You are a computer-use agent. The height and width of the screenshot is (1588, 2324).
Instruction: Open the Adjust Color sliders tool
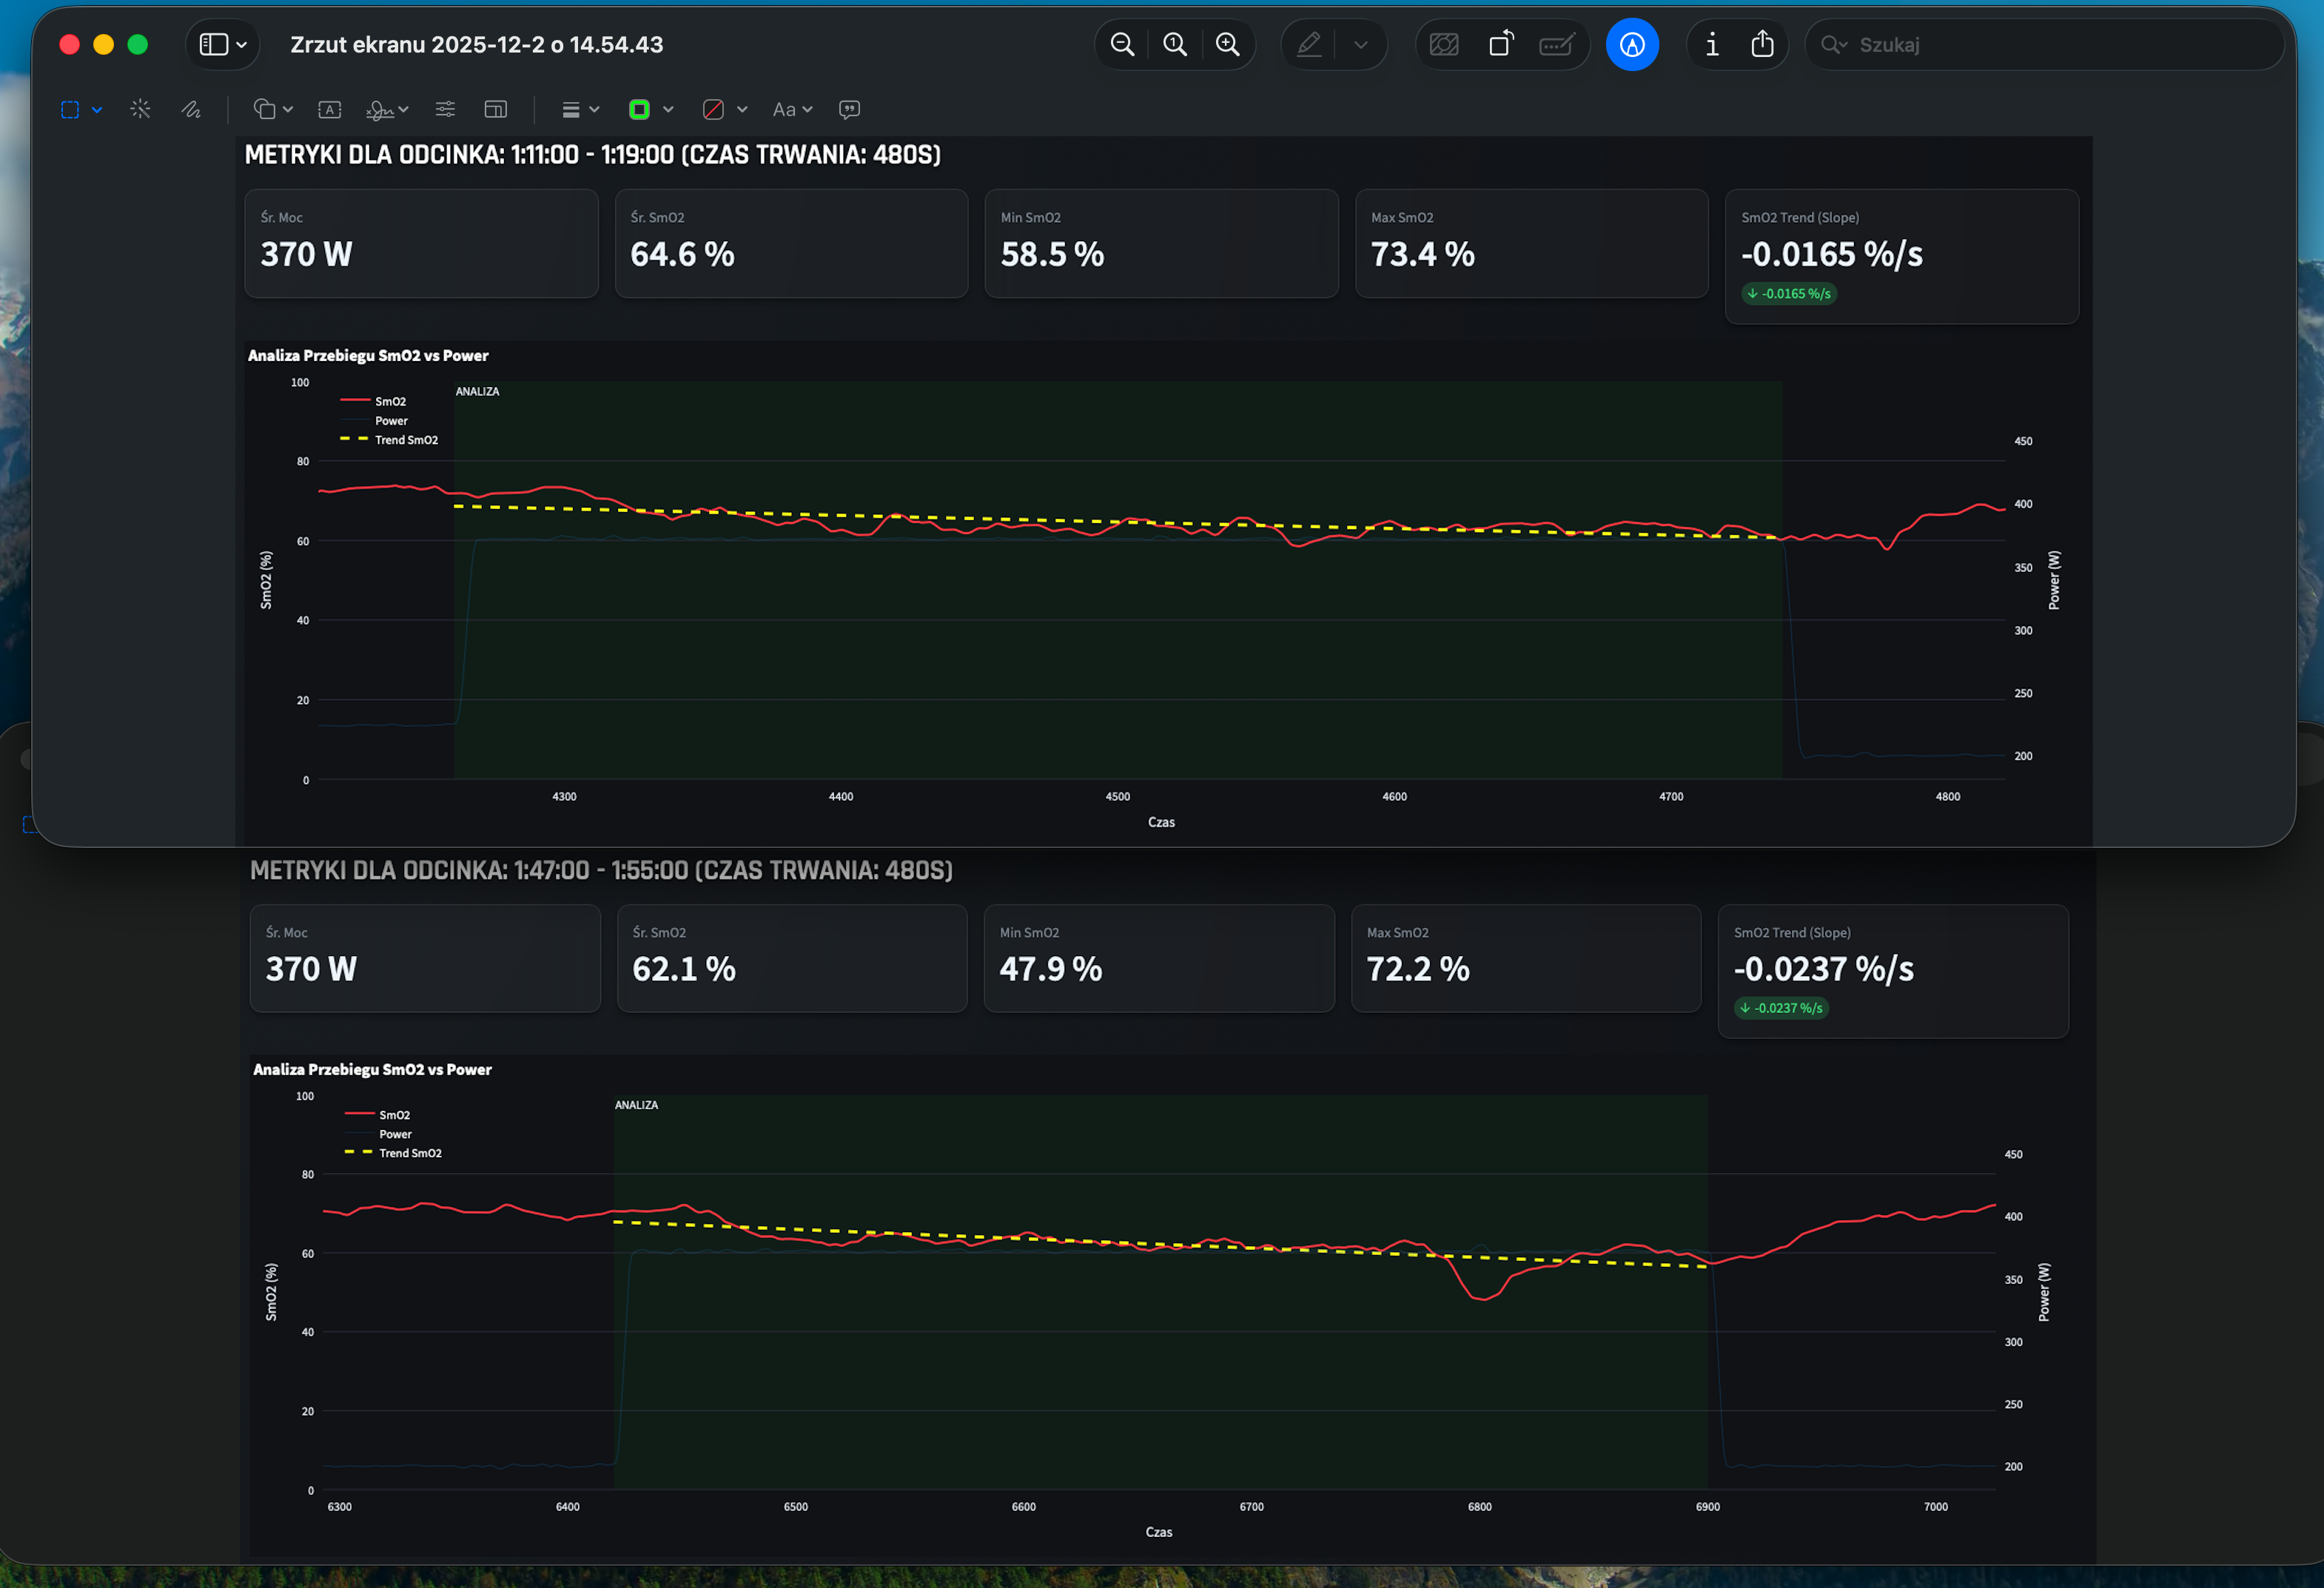click(445, 110)
